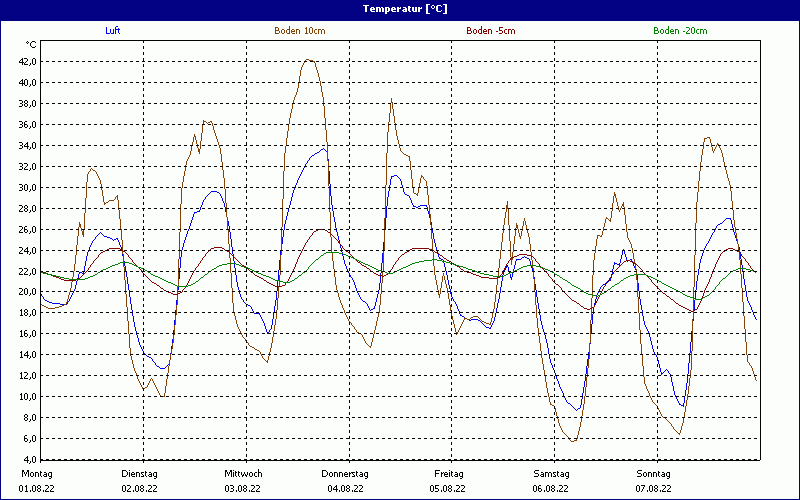Click the 30,0 y-axis tick label

tap(27, 187)
